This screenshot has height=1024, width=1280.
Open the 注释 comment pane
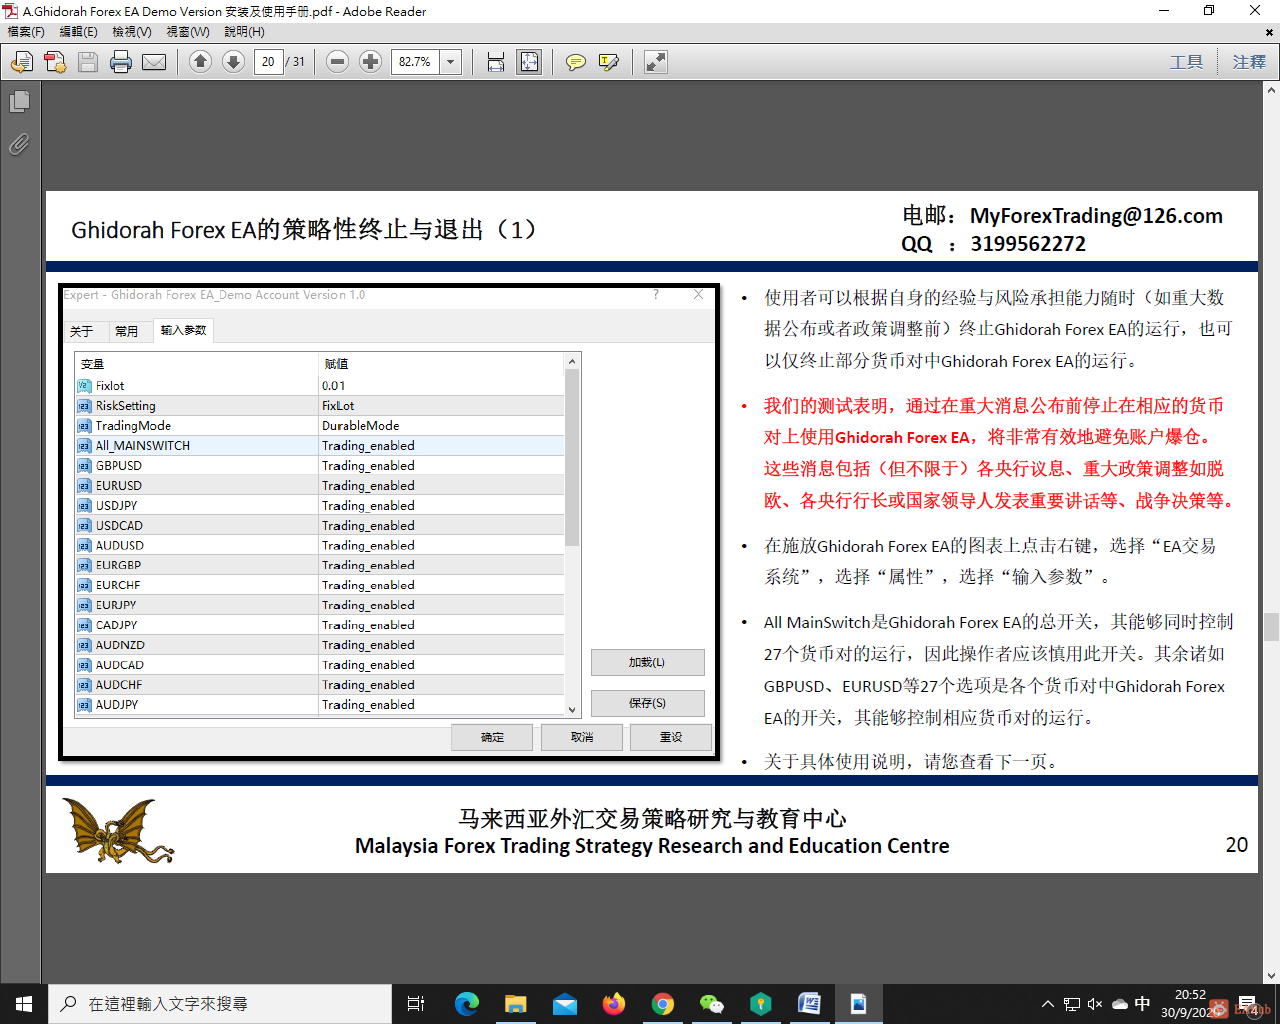click(1249, 62)
